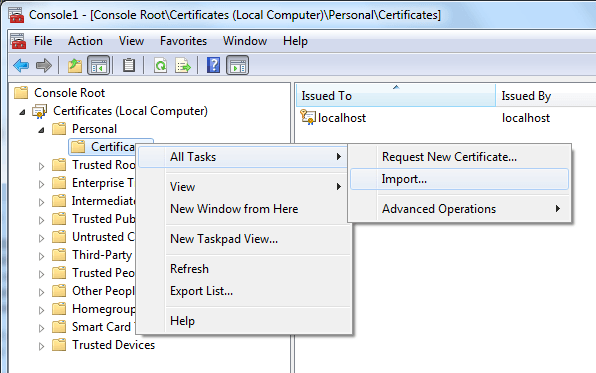Click the blue Help question-mark toolbar icon
Screen dimensions: 596x373
tap(213, 65)
